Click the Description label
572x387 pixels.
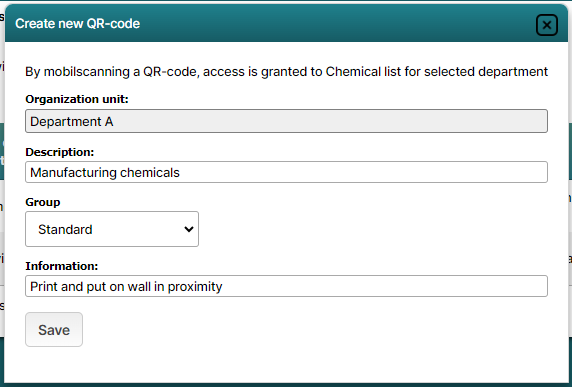tap(60, 152)
